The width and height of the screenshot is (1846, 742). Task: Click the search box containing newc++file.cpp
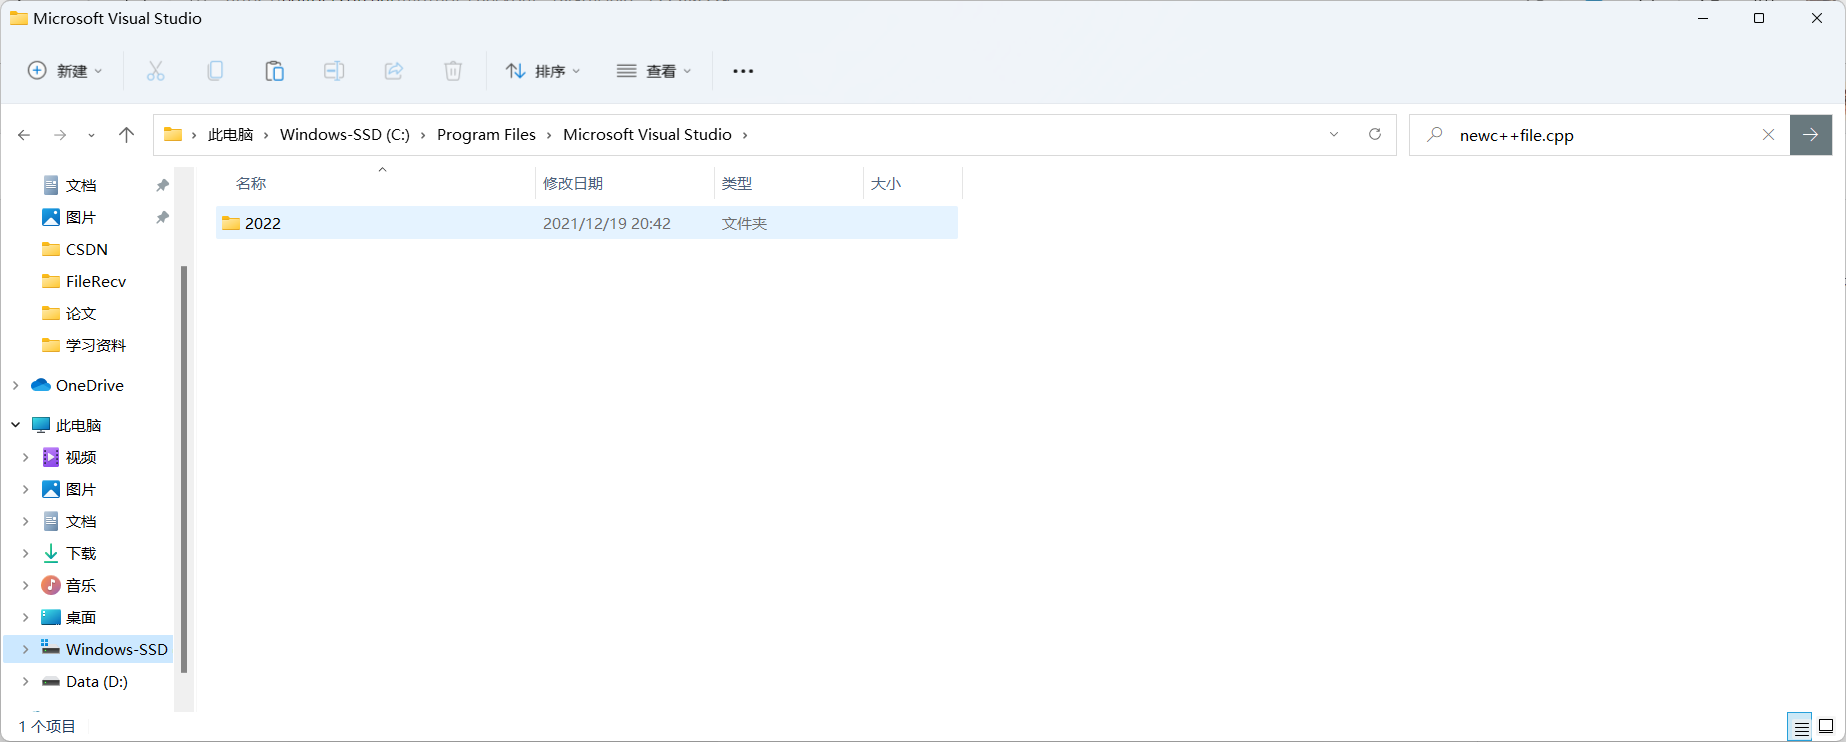(1600, 135)
